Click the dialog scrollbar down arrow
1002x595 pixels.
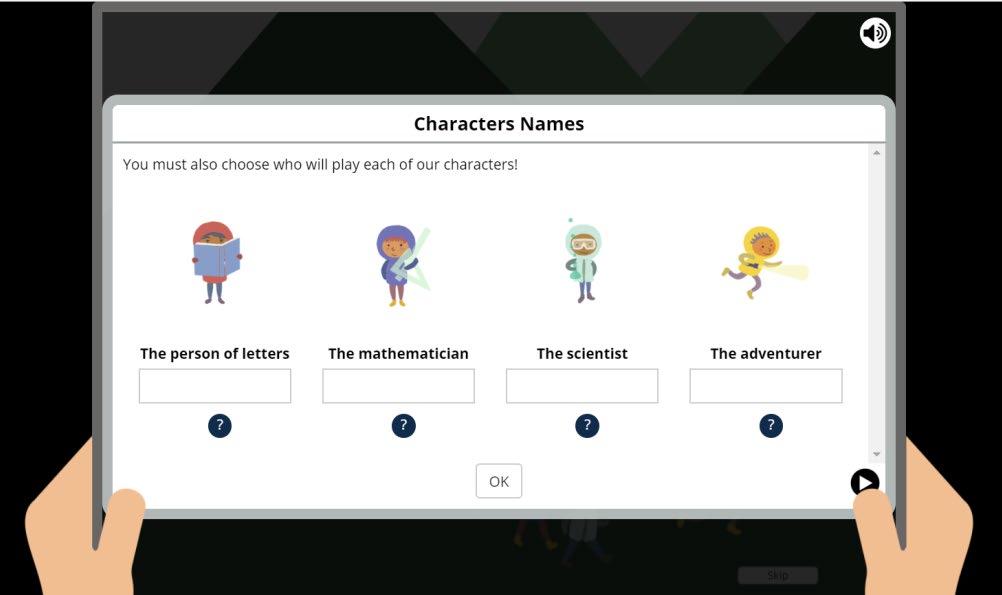coord(877,454)
